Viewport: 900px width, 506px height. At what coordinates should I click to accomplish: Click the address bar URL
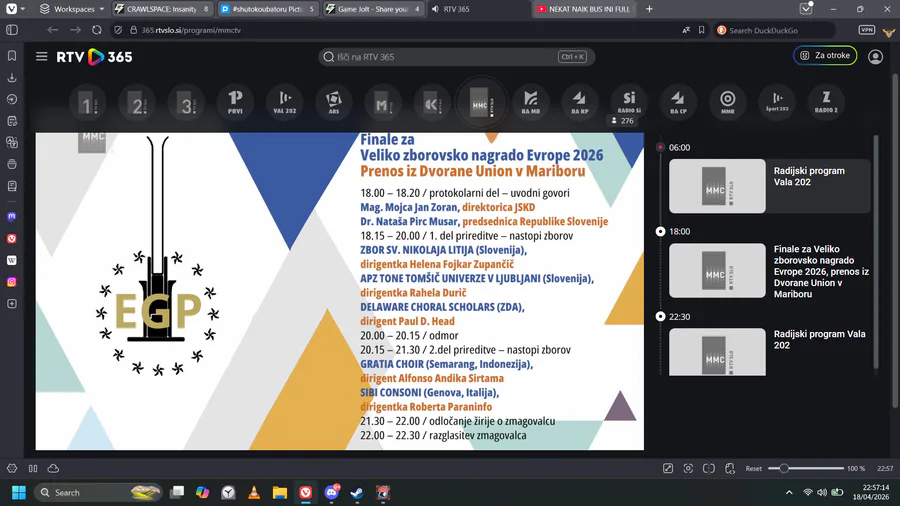(x=191, y=30)
